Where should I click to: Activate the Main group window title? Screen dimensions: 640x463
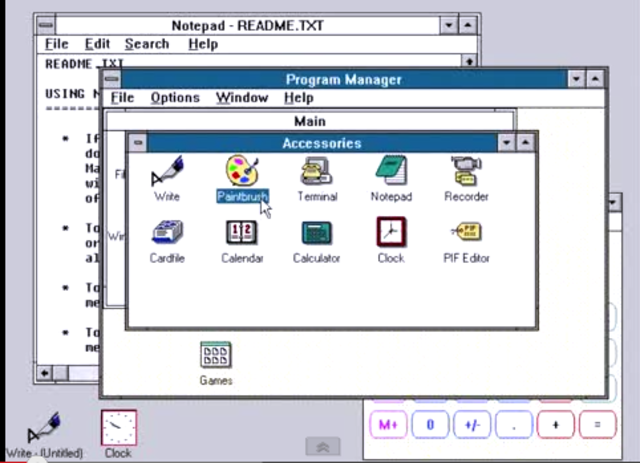click(310, 121)
